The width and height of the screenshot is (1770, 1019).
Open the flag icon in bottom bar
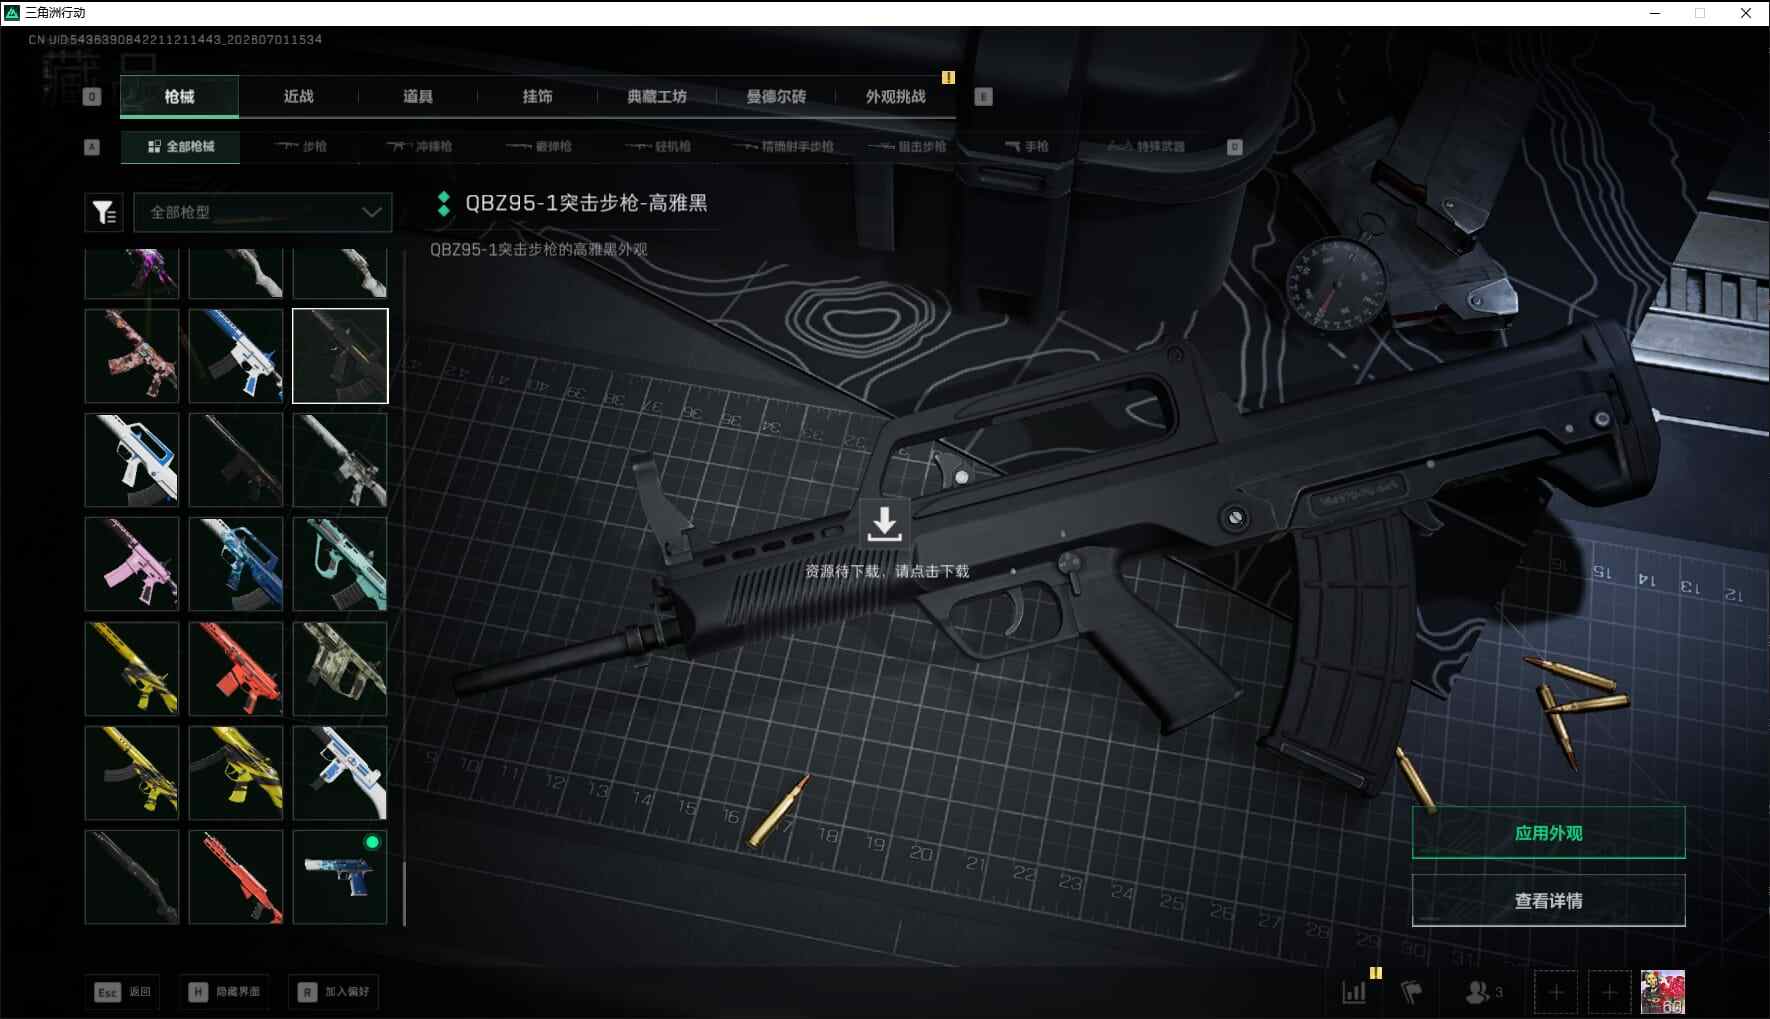(1411, 992)
